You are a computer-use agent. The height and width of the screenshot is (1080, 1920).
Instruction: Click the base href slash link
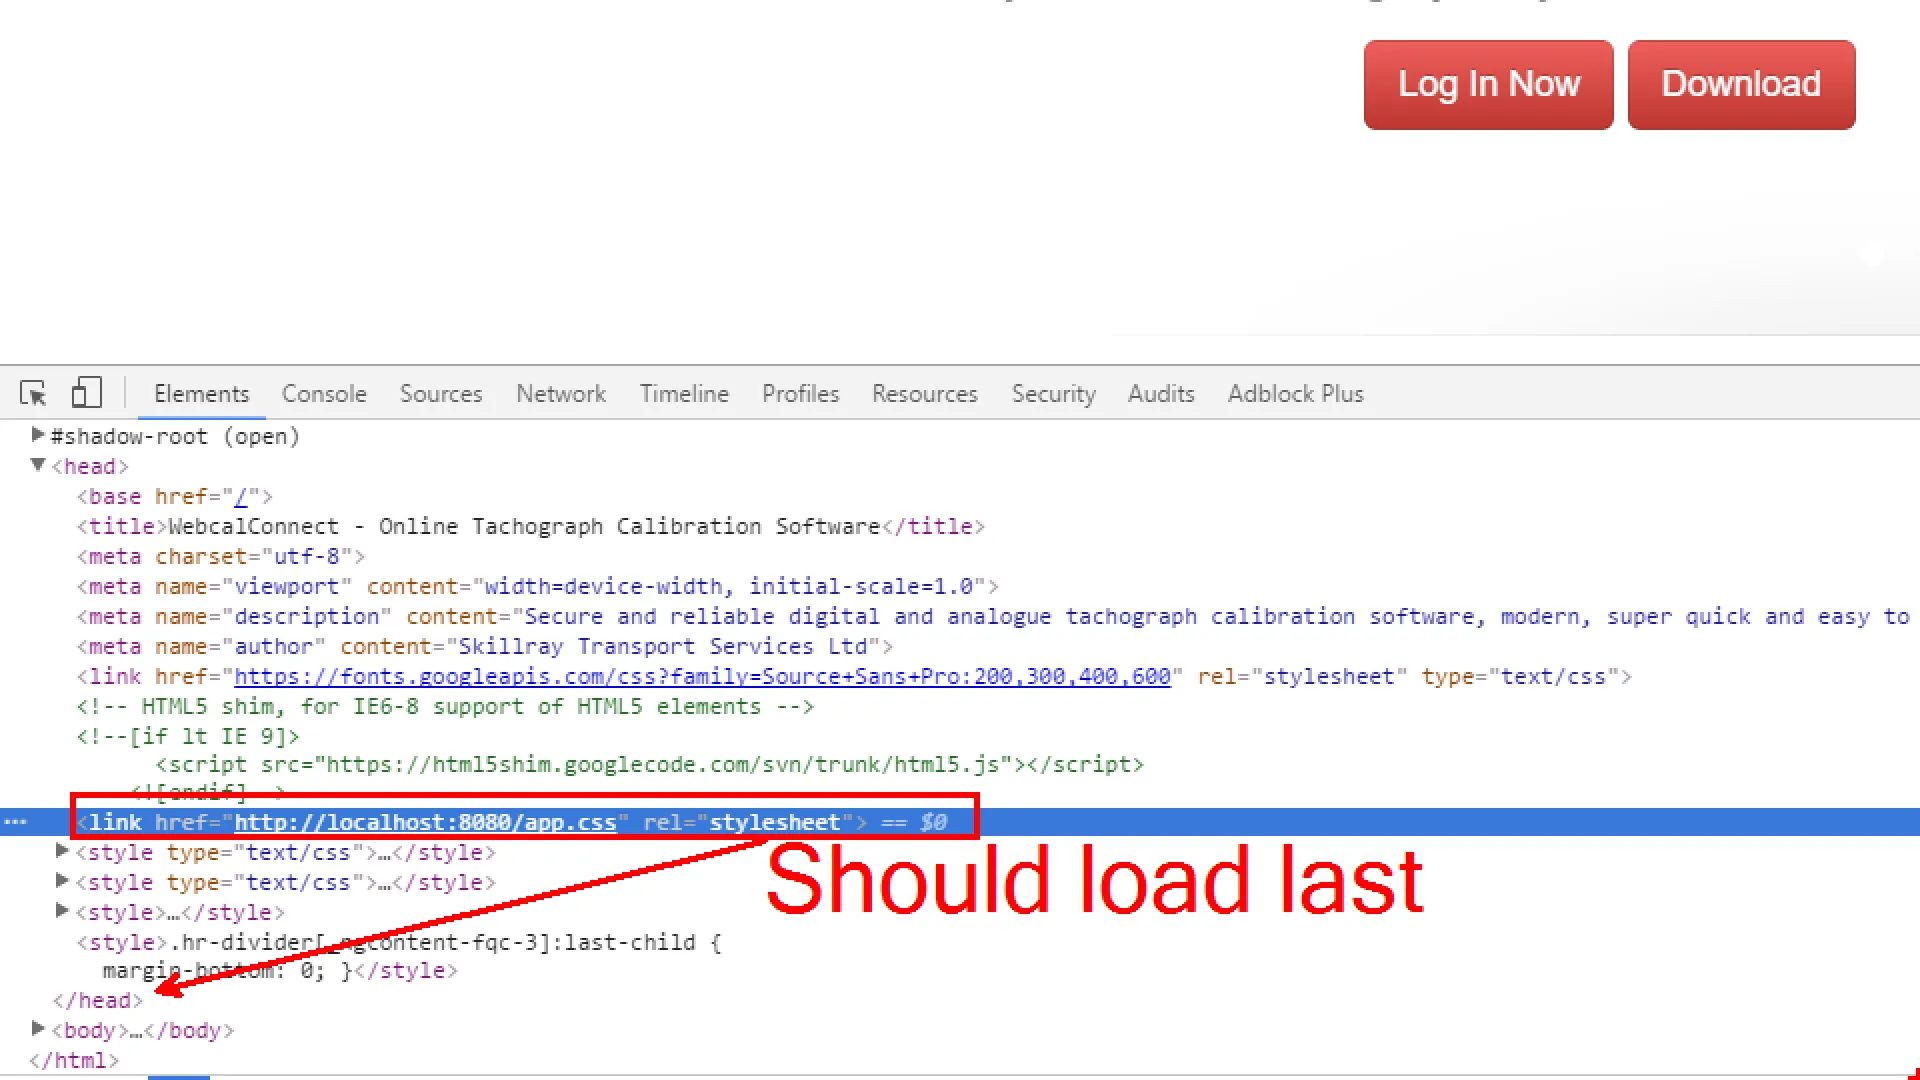point(240,497)
